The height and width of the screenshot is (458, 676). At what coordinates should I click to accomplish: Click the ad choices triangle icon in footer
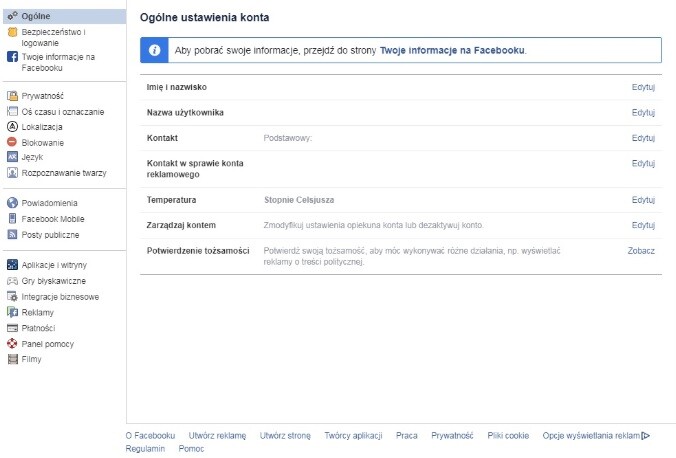(x=645, y=435)
